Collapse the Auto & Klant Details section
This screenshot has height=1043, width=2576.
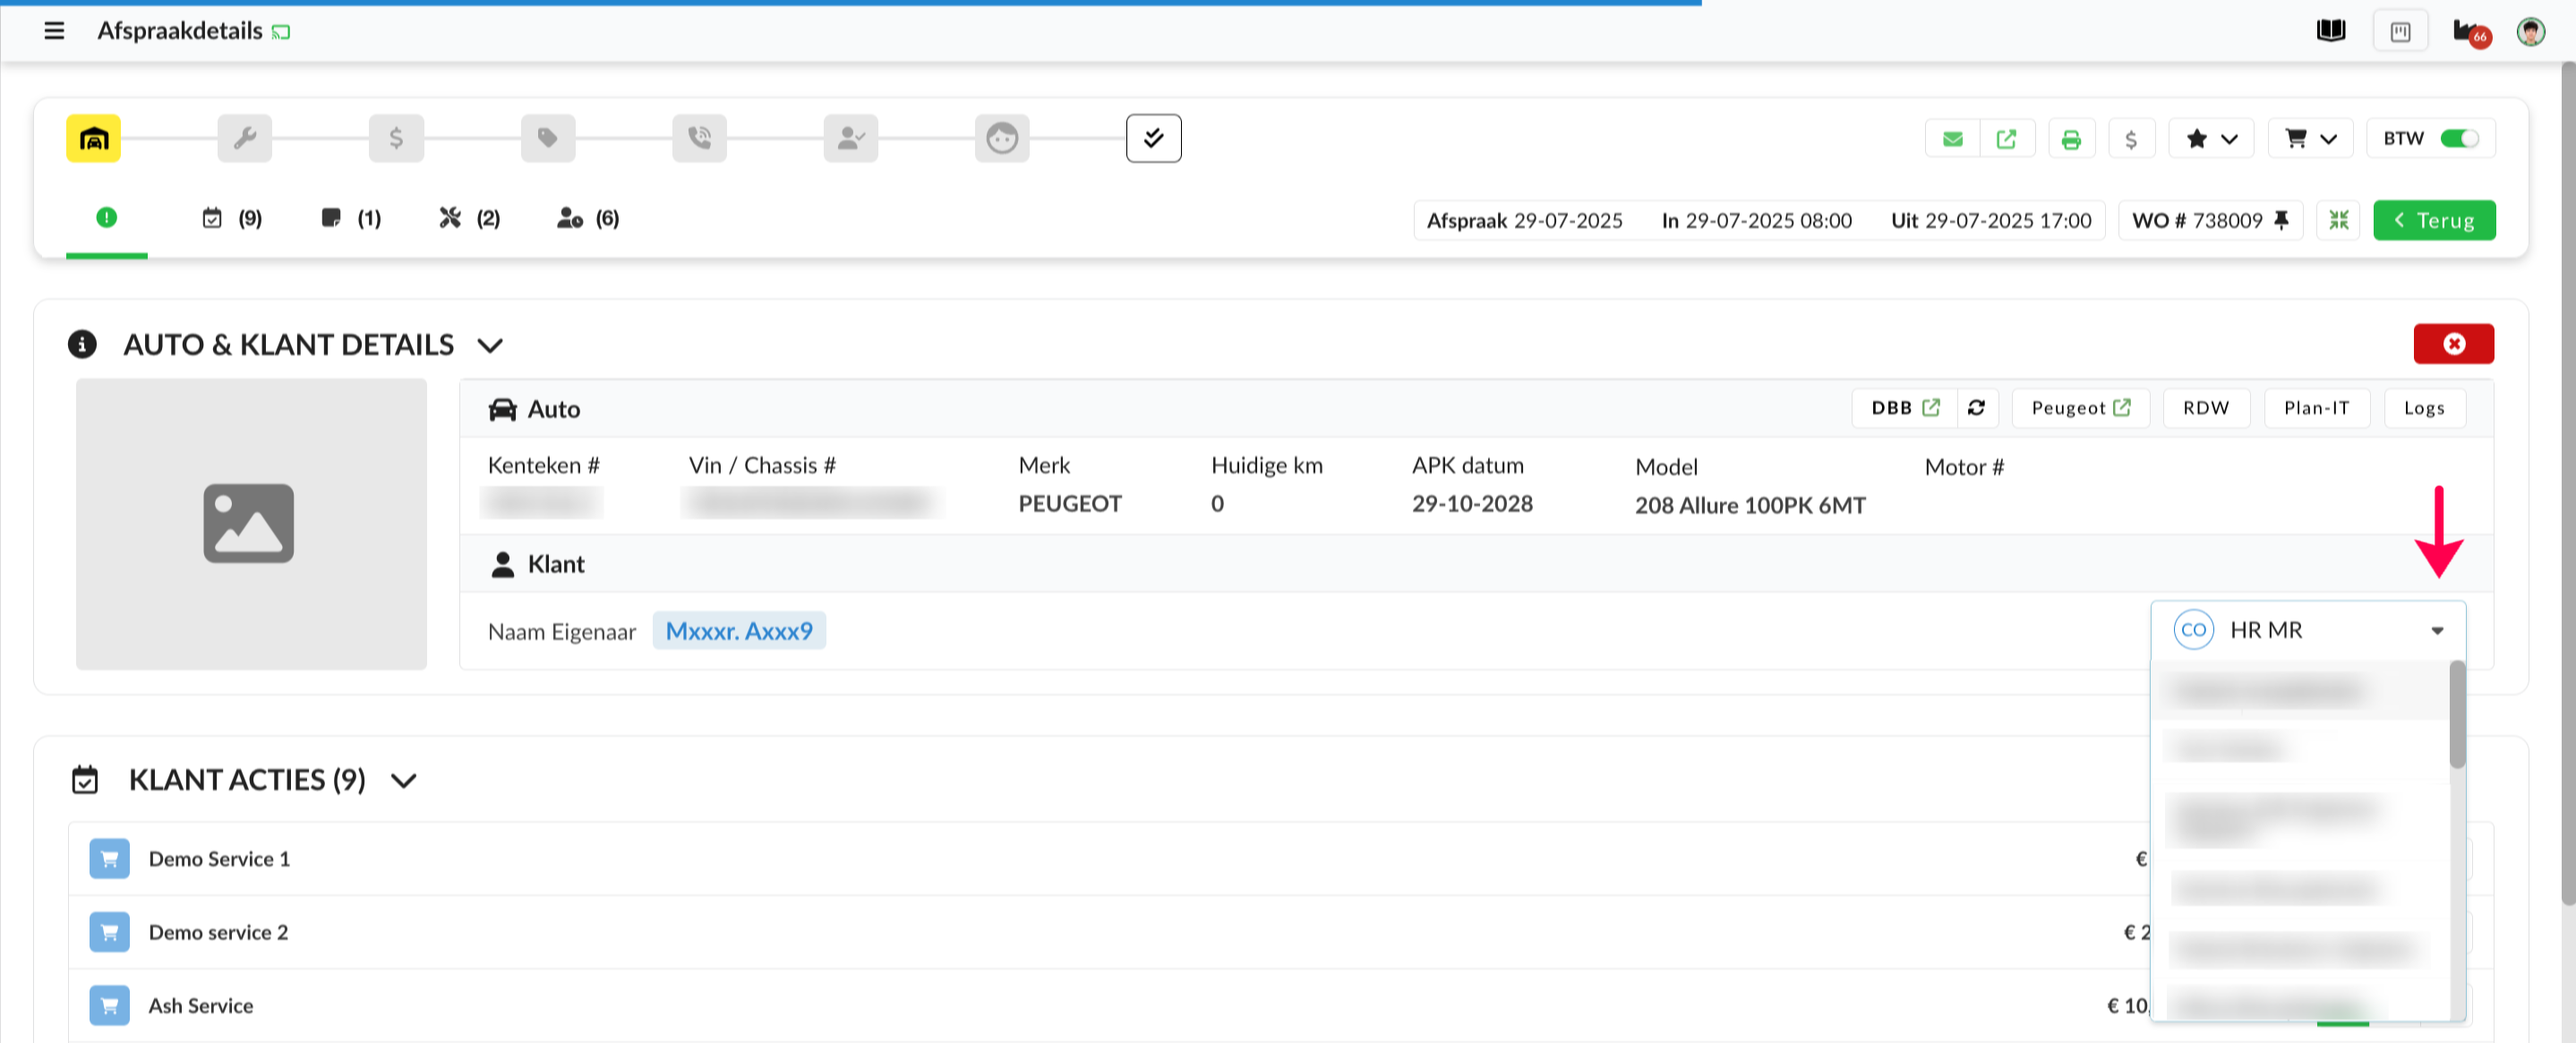click(489, 346)
